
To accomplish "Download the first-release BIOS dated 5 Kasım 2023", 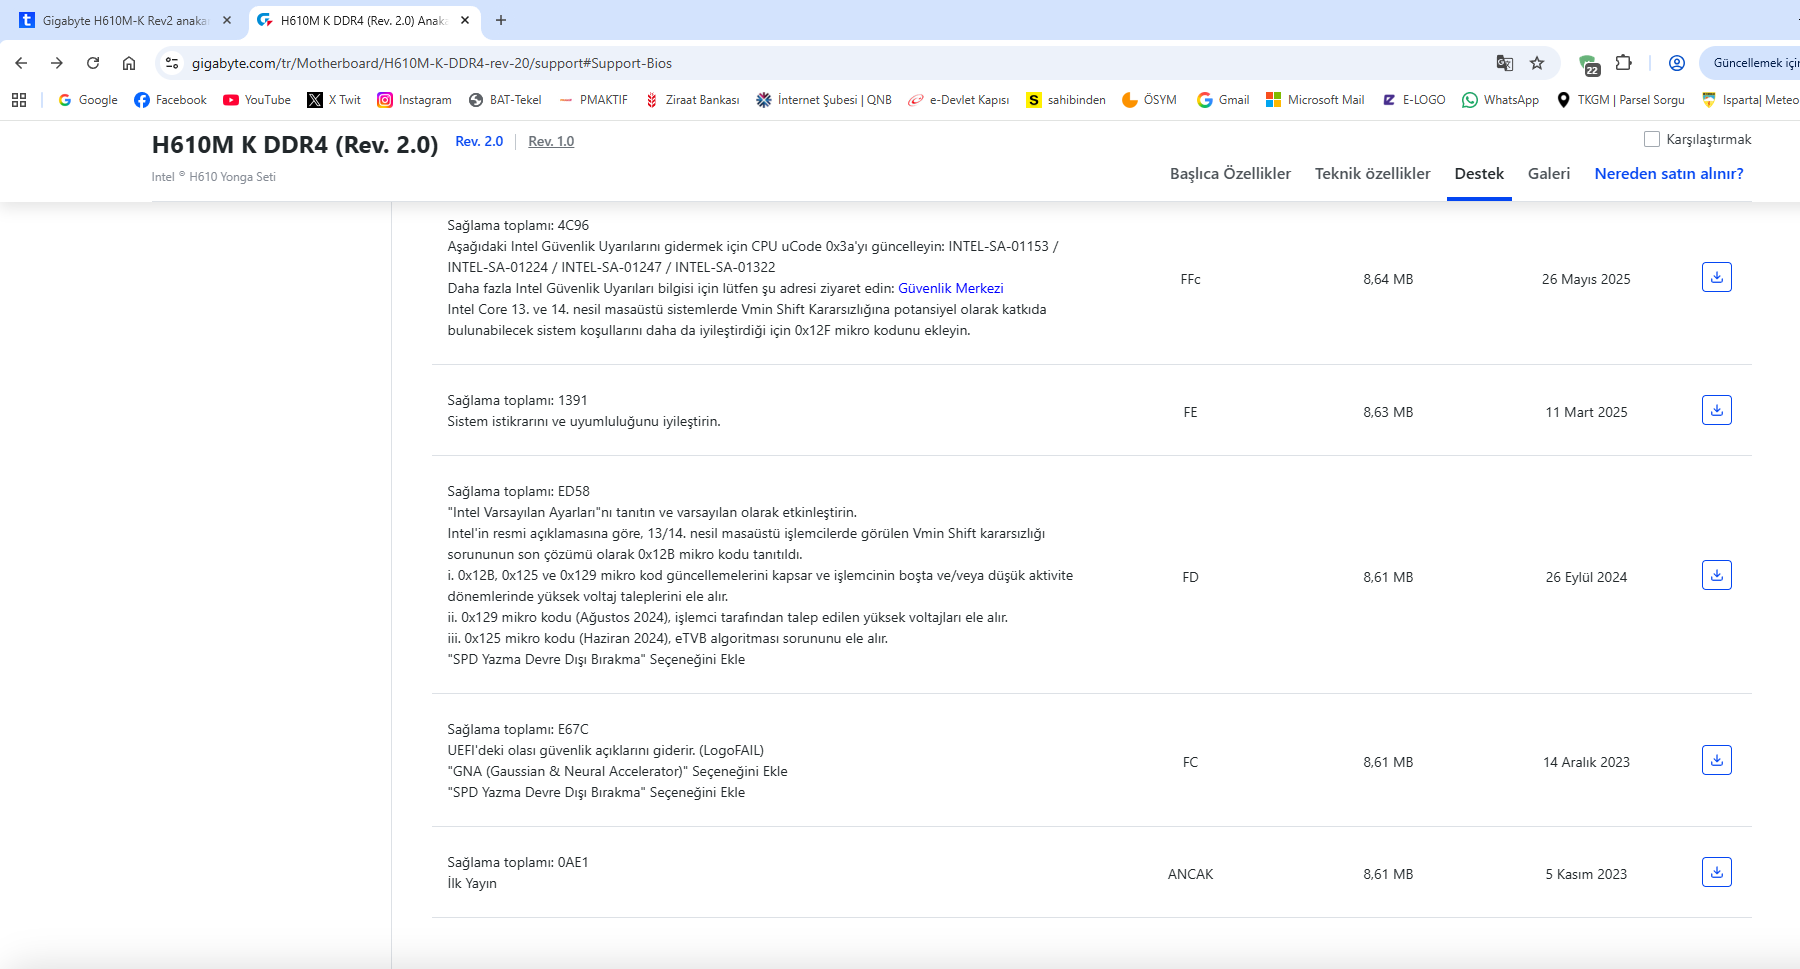I will coord(1716,872).
